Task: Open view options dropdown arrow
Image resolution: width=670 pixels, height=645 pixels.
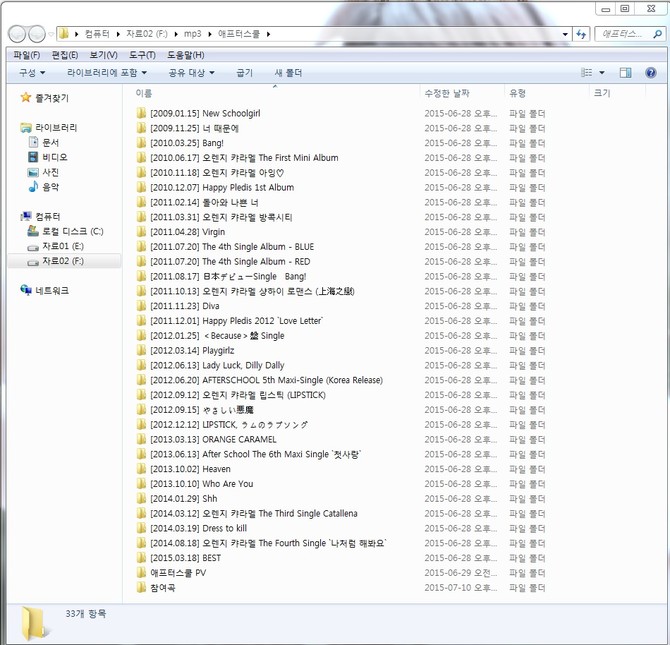Action: click(602, 73)
